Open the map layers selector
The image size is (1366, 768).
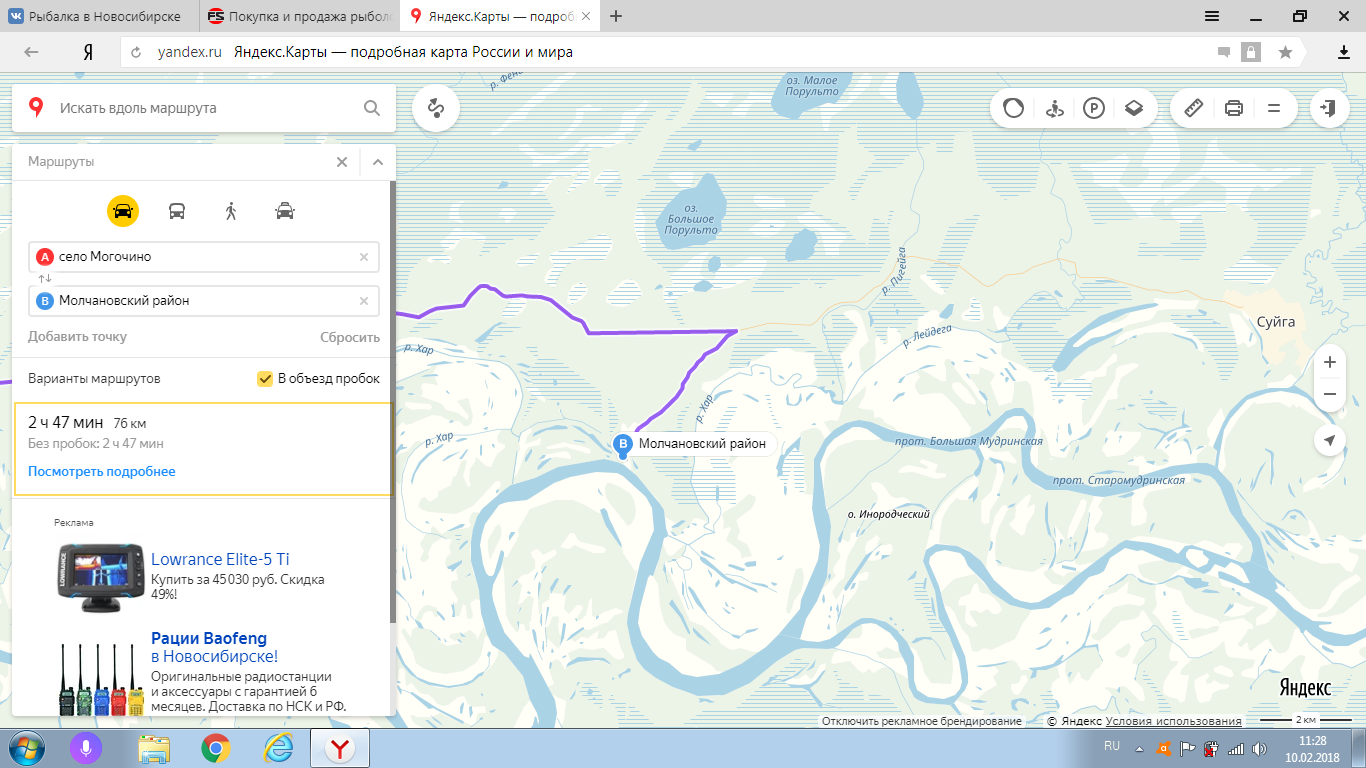point(1133,108)
